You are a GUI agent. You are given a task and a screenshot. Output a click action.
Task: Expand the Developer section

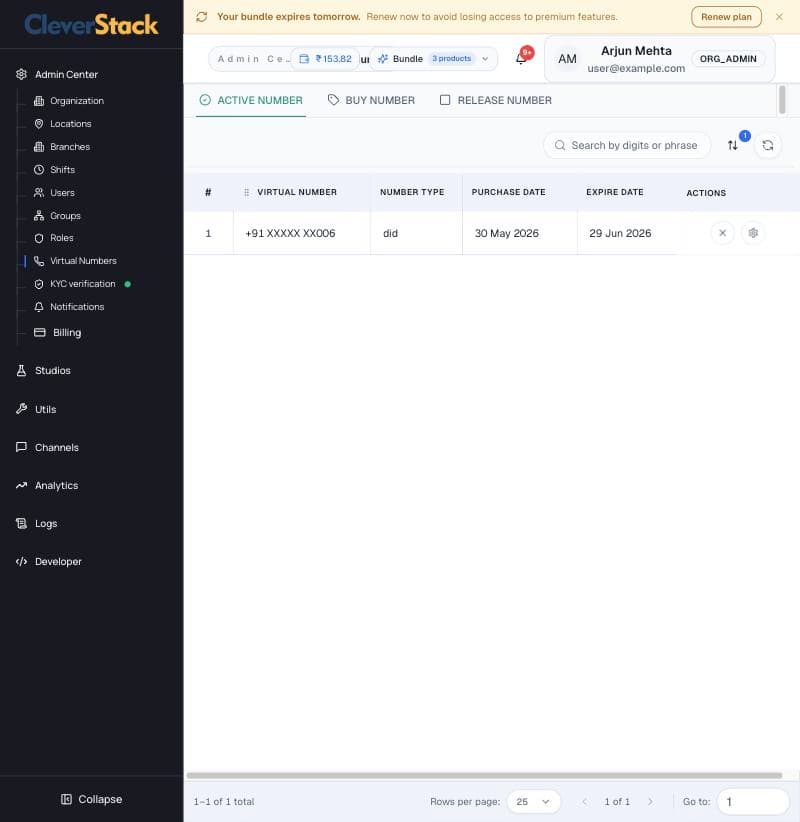pos(49,561)
